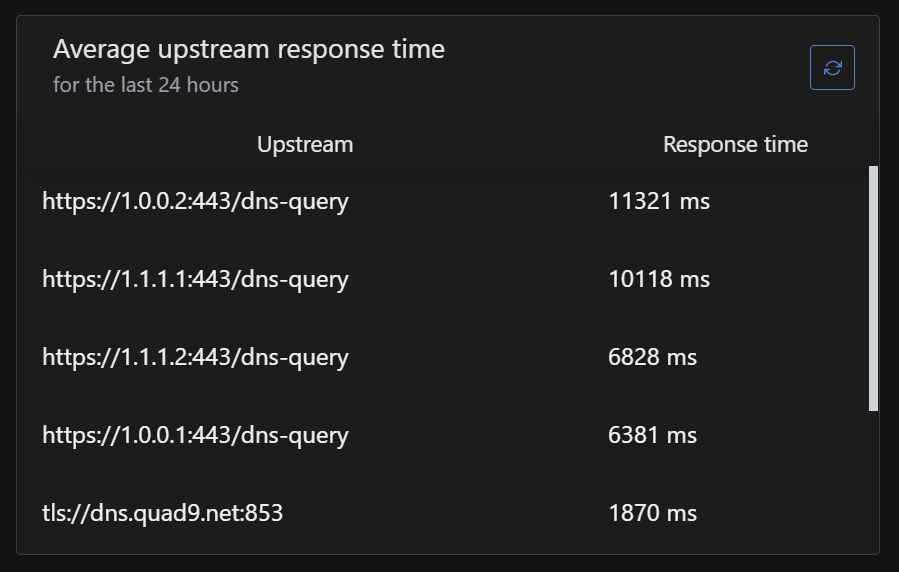Screen dimensions: 899x572
Task: Click the 6828 ms response time value
Action: (652, 357)
